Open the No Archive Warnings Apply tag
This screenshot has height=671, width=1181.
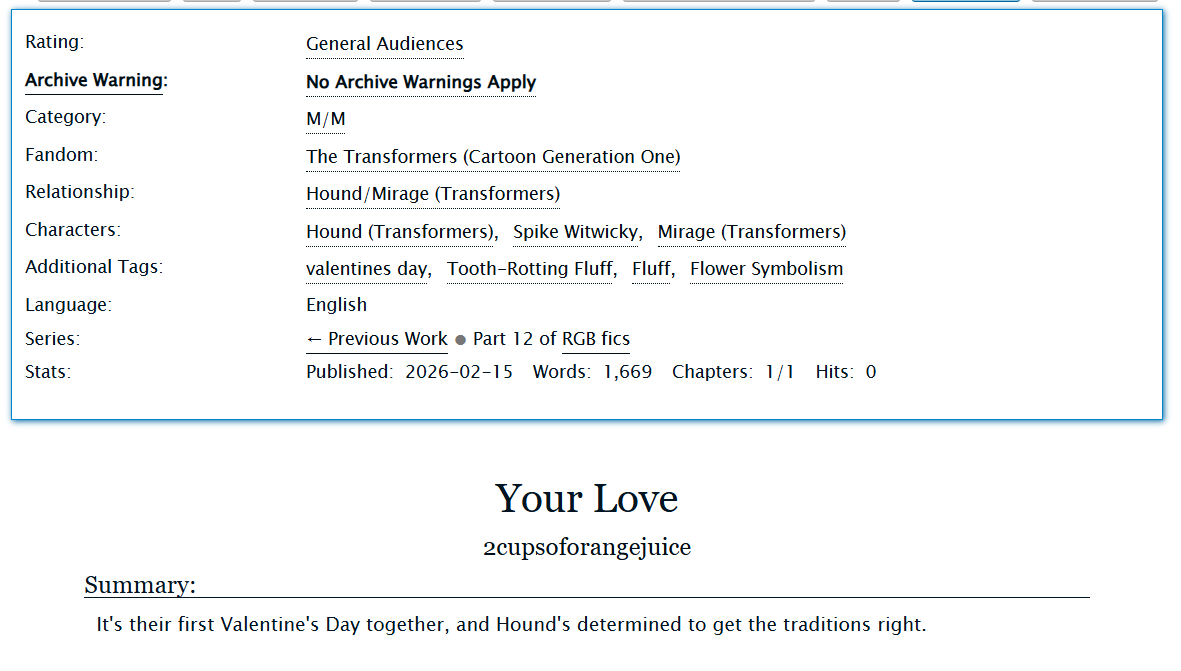tap(420, 82)
